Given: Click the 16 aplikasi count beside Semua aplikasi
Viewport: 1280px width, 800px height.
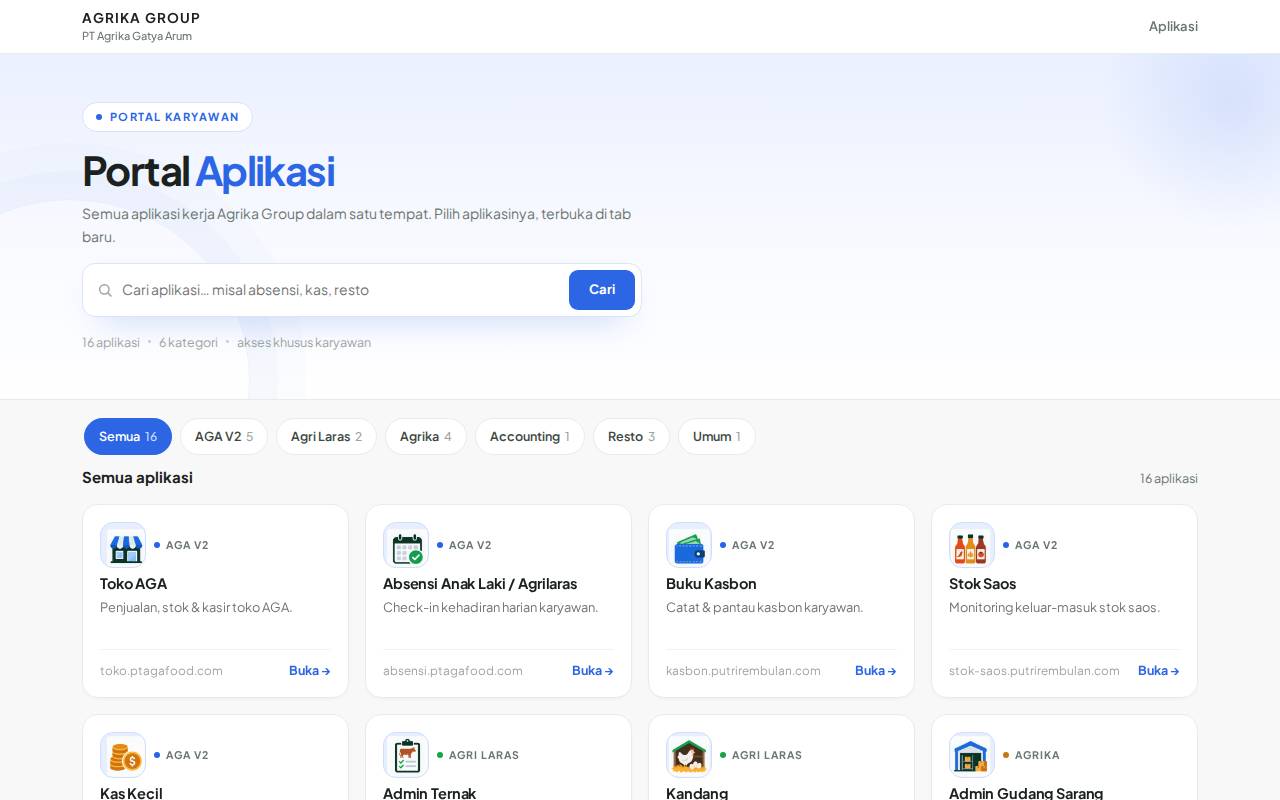Looking at the screenshot, I should (1169, 479).
